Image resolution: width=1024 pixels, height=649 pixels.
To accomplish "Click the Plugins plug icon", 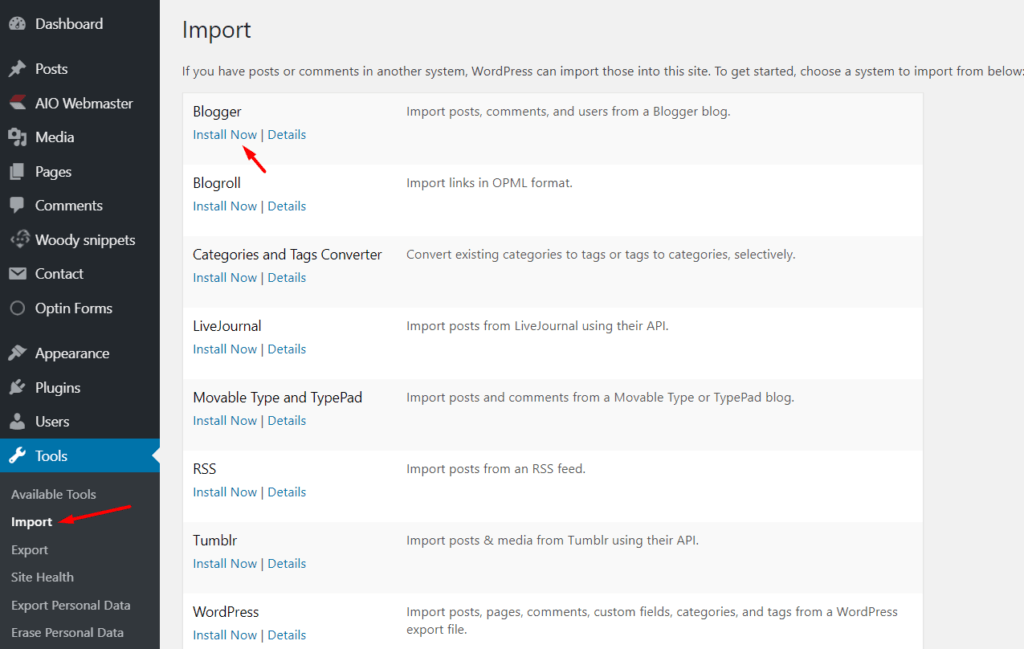I will [x=17, y=388].
